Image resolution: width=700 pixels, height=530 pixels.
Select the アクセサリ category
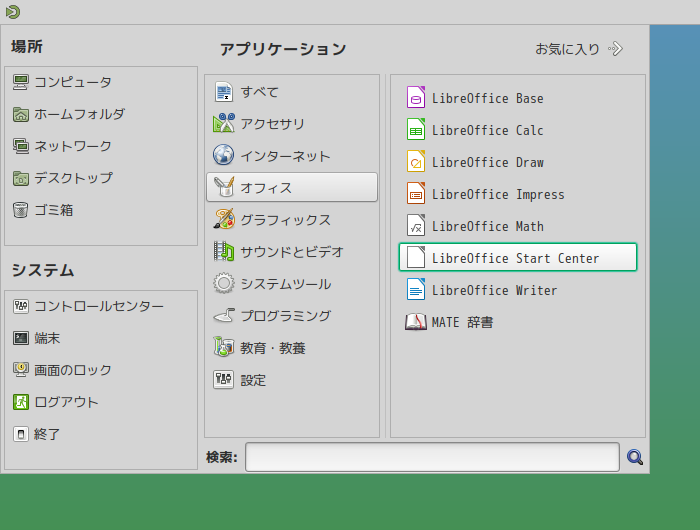click(292, 123)
